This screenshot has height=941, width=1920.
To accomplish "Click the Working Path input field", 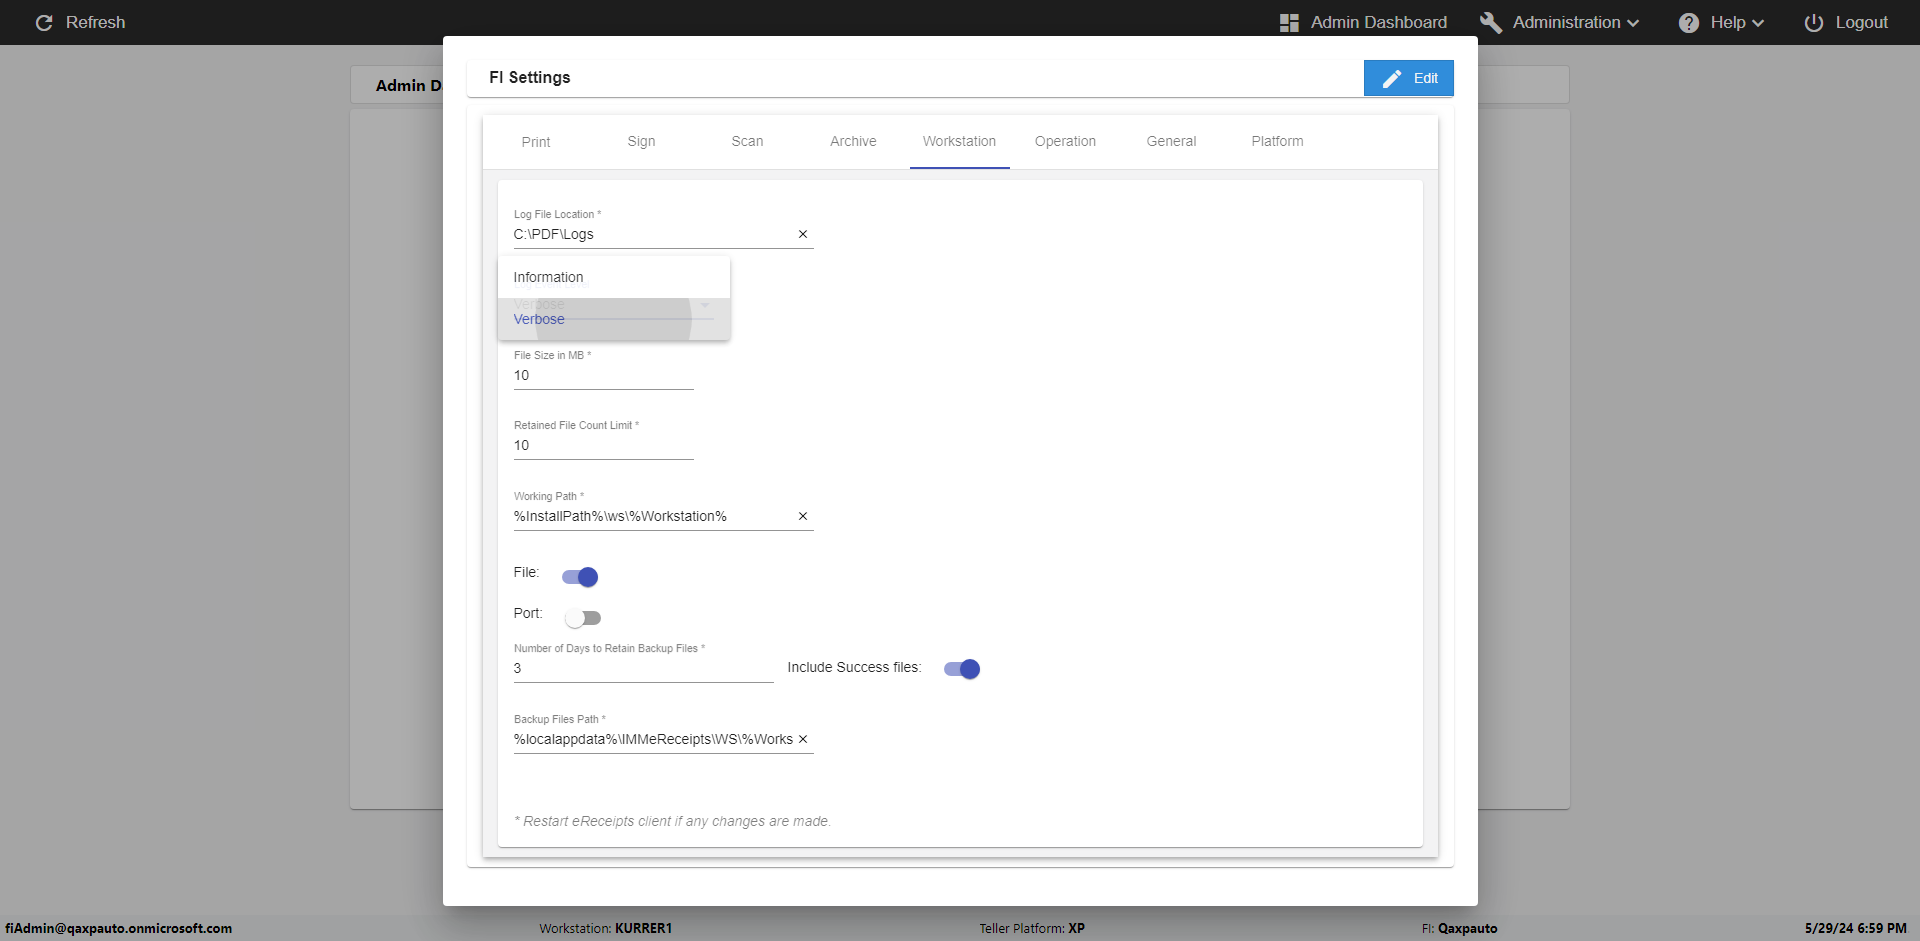I will pos(653,516).
